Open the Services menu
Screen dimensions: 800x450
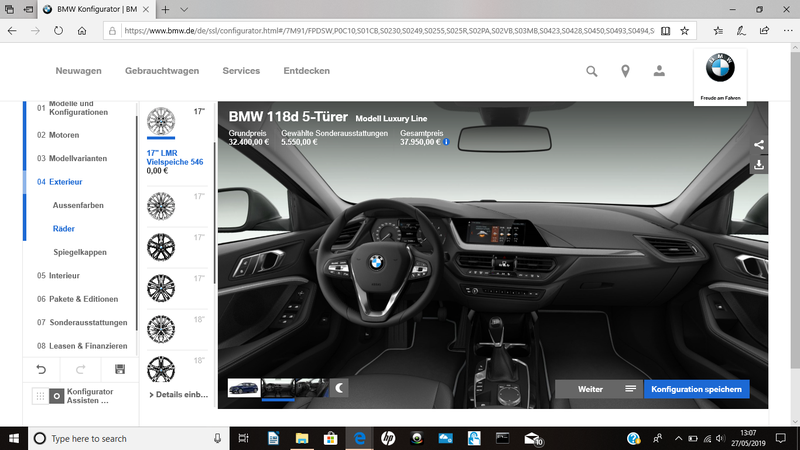(241, 71)
